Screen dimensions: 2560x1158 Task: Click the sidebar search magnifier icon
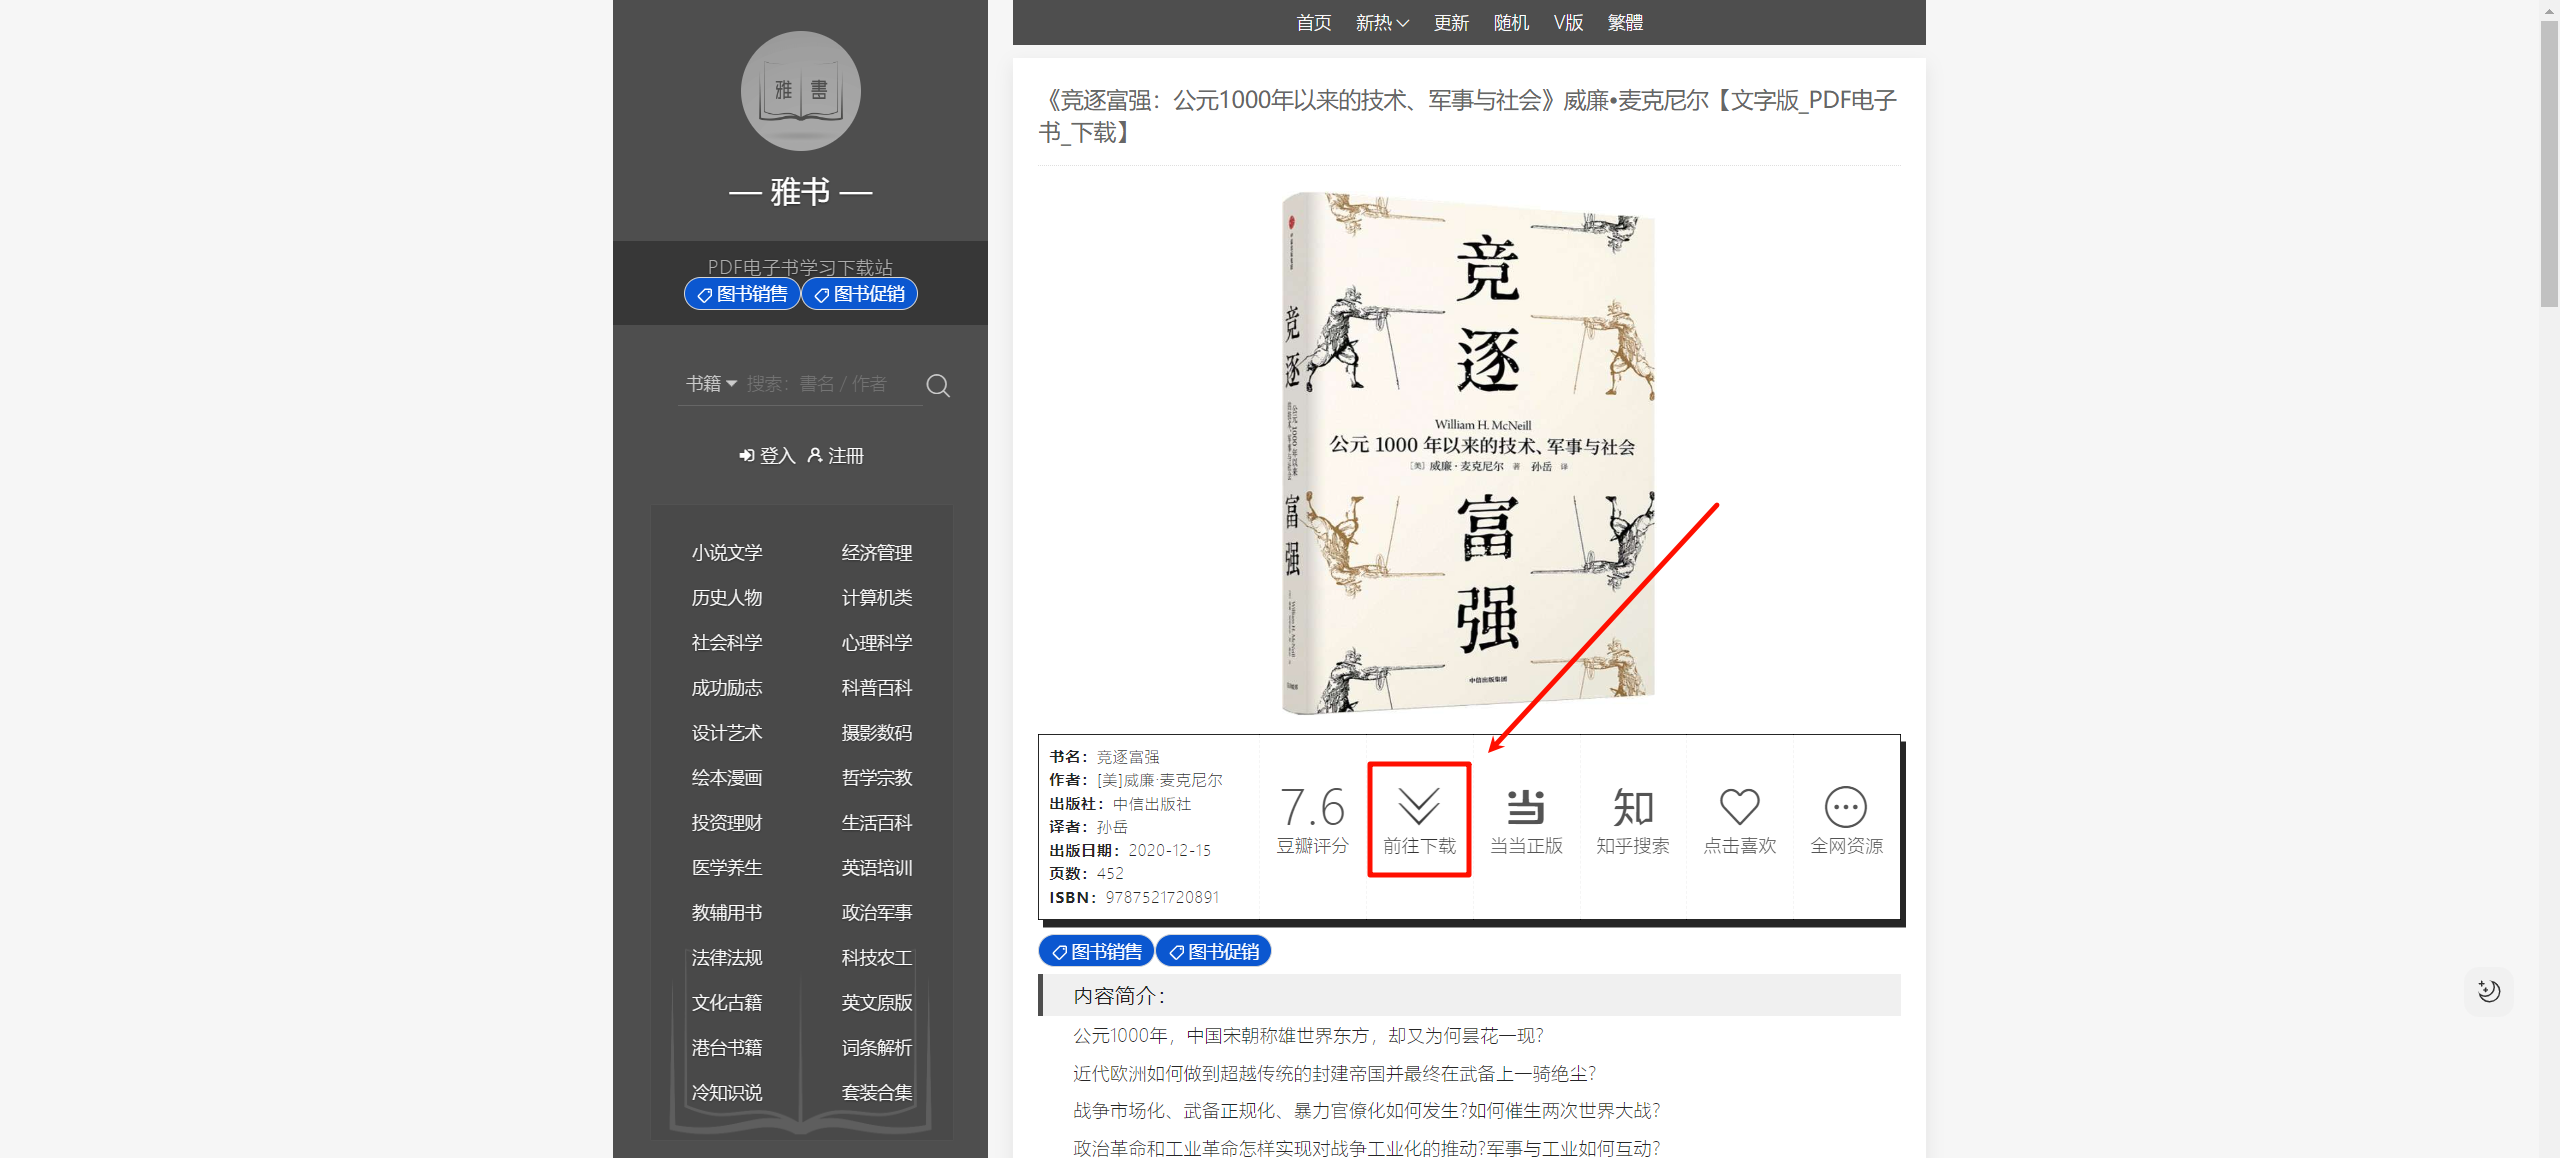(x=937, y=385)
